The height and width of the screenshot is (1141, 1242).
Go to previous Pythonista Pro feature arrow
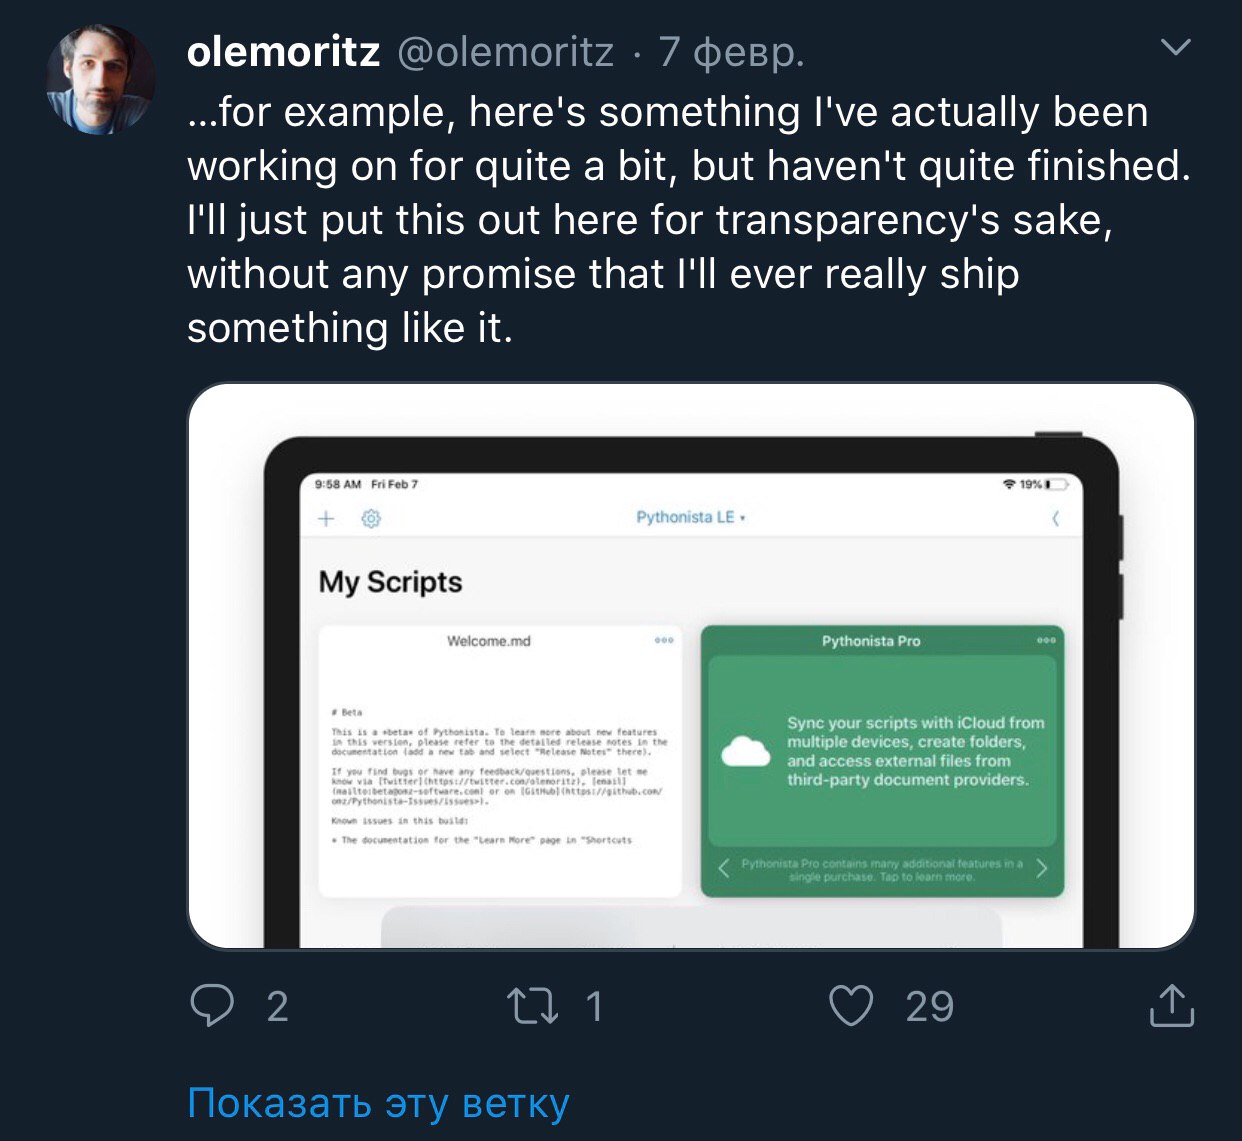[724, 868]
